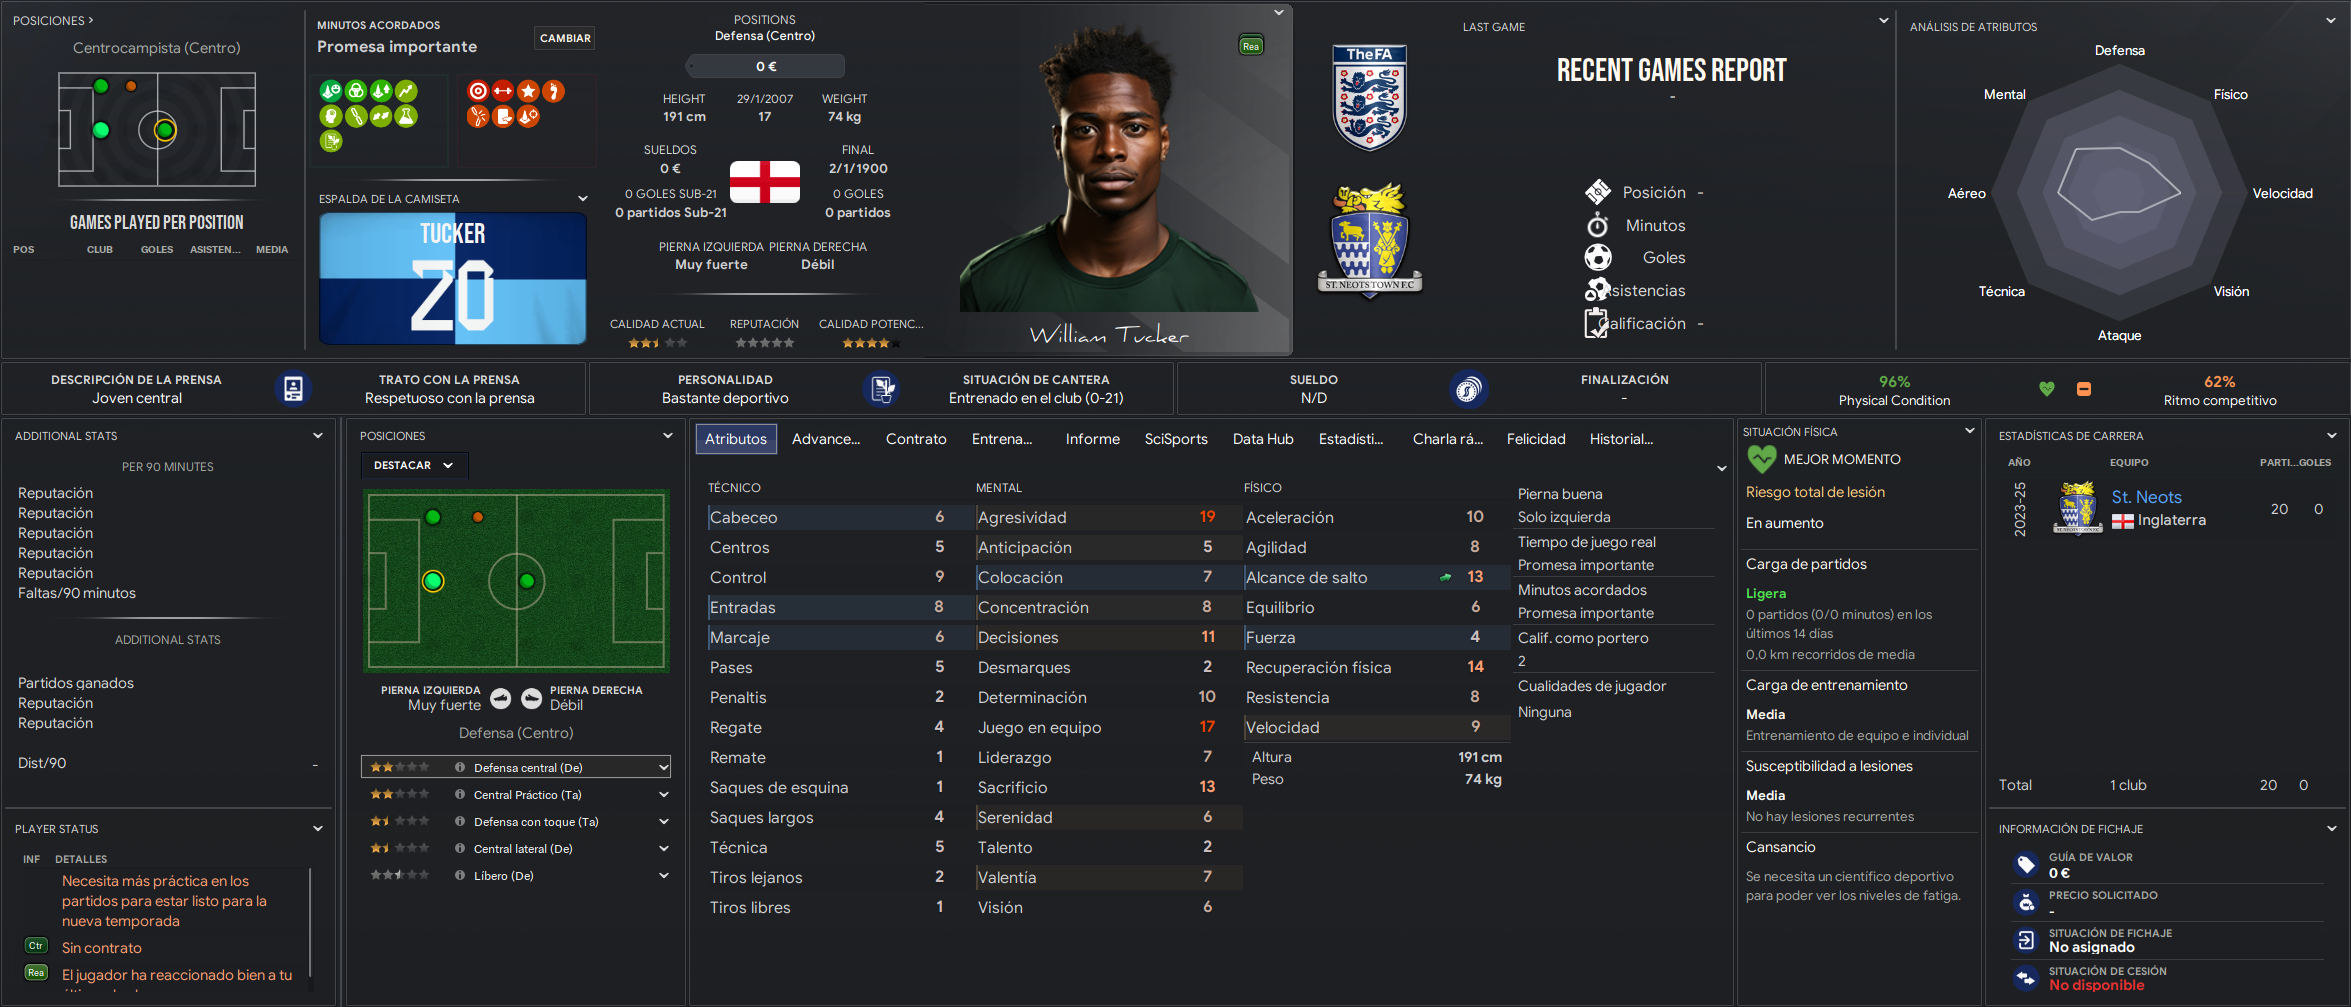Image resolution: width=2351 pixels, height=1007 pixels.
Task: Expand the Espalda de la Camiseta panel chevron
Action: [x=583, y=199]
